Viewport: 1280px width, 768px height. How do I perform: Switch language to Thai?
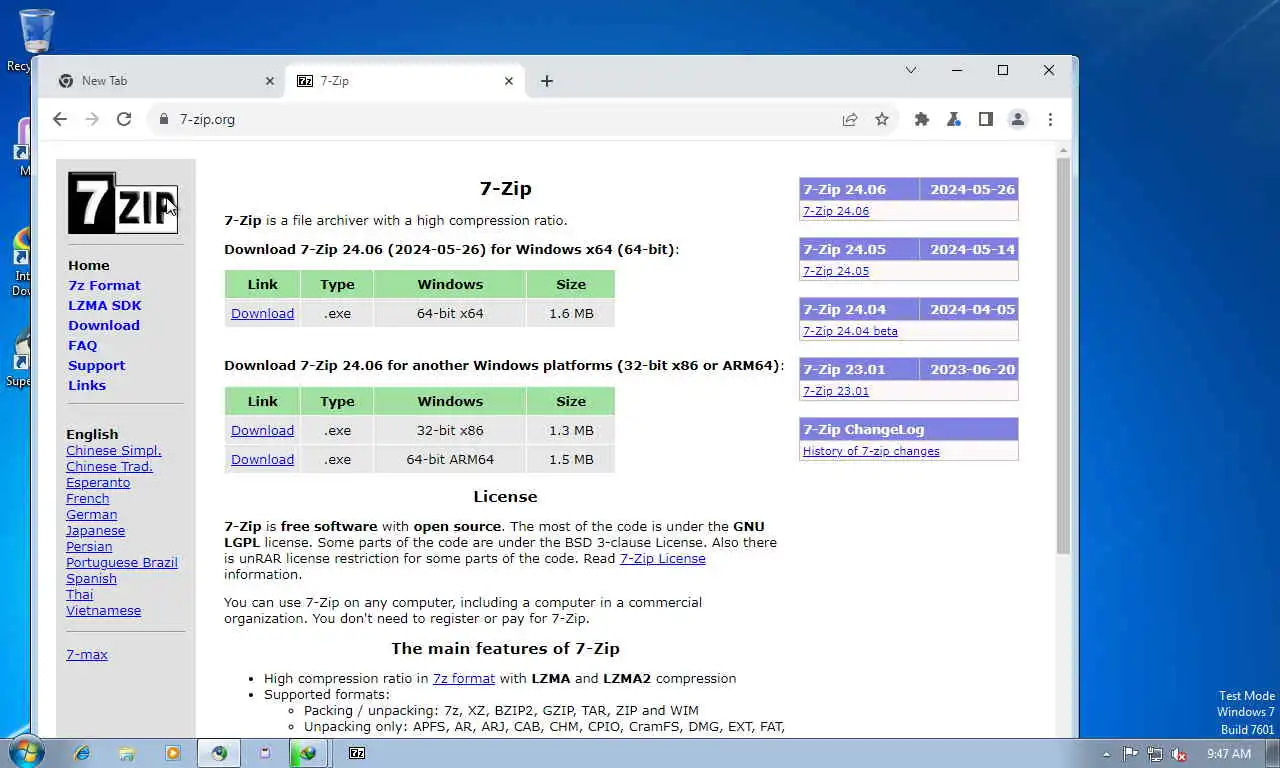[x=80, y=594]
